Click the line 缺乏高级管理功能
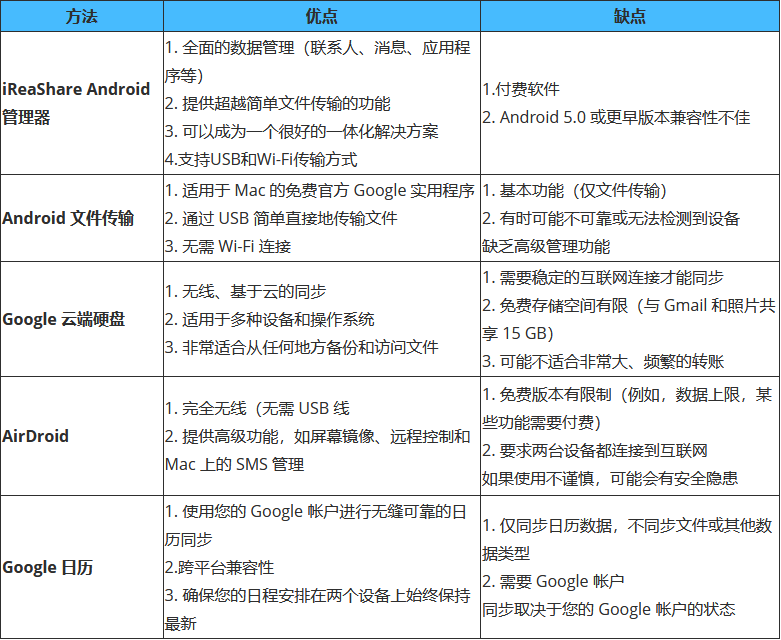Viewport: 781px width, 640px height. point(546,247)
